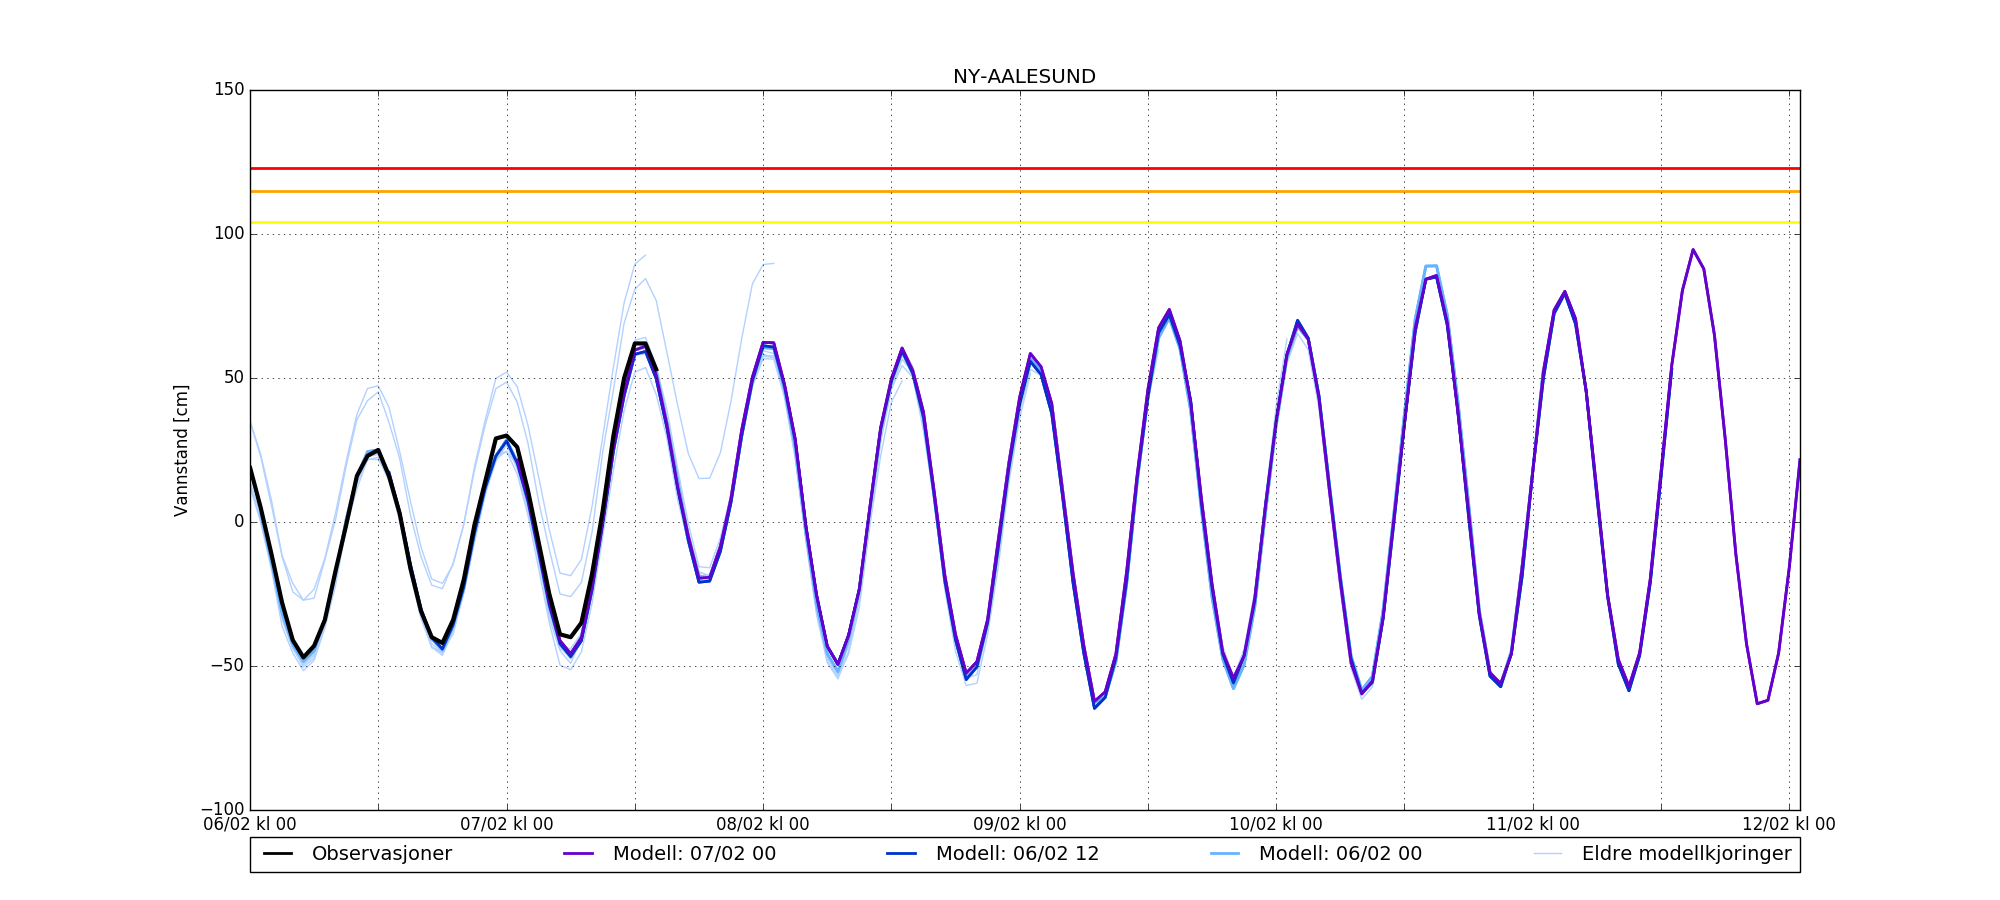Click the '12/02 kl 00' x-axis label
This screenshot has height=900, width=2000.
1789,825
